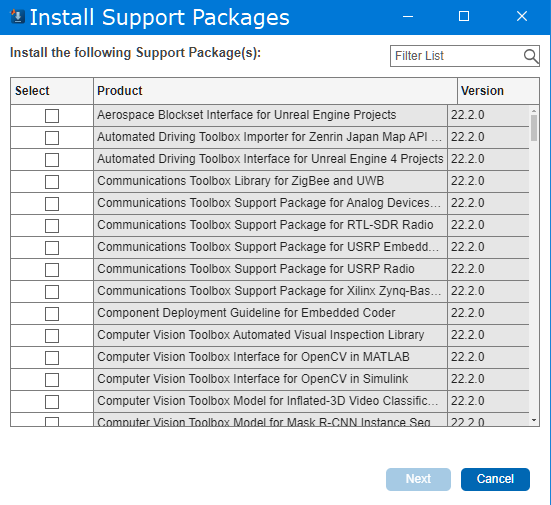Screen dimensions: 551x505
Task: Click 'Communications Toolbox Support Package for USRP Embedd...' row
Action: point(271,247)
